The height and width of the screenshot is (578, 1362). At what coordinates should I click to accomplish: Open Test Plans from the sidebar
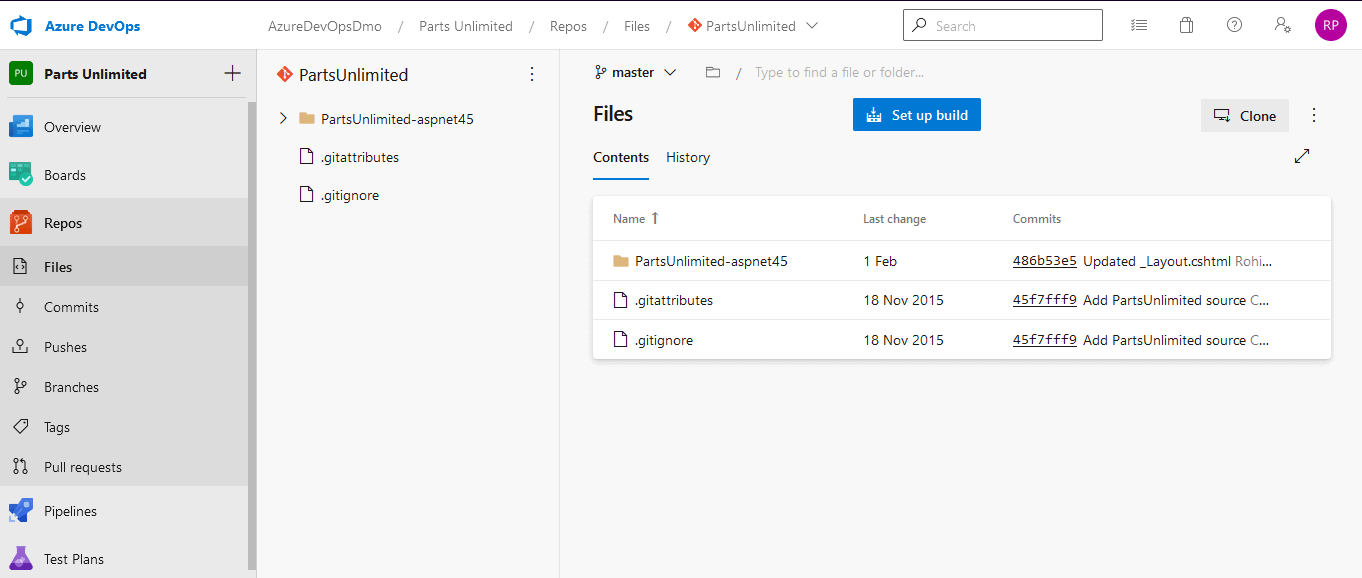pos(75,558)
